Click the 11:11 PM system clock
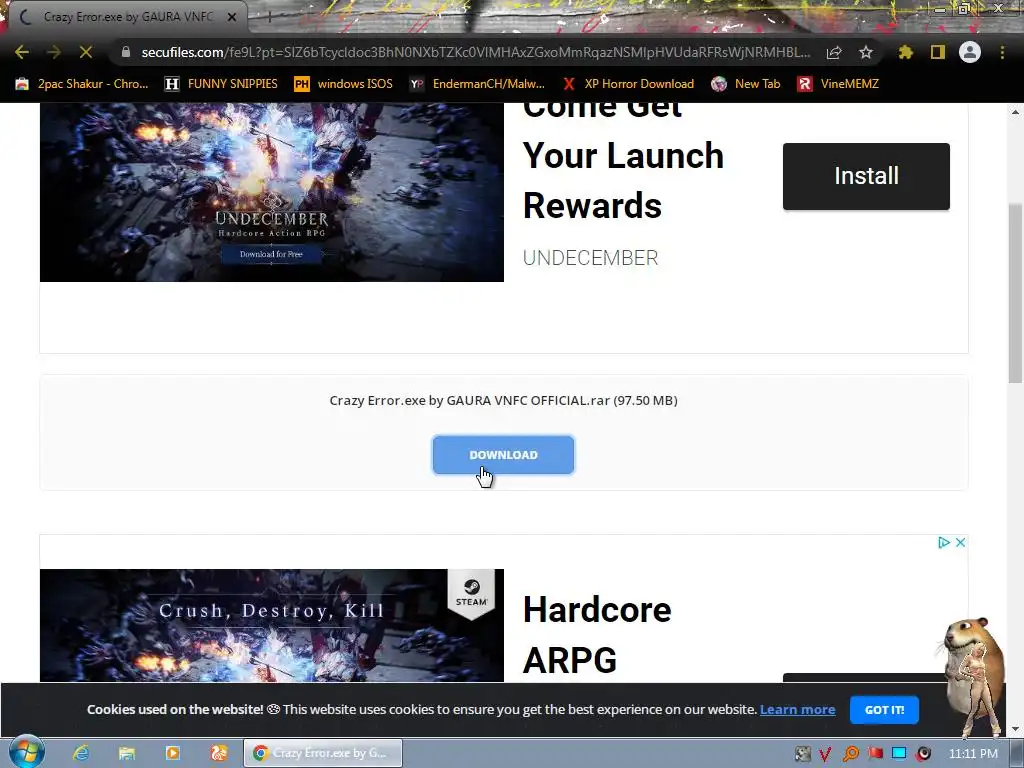Viewport: 1024px width, 768px height. click(973, 754)
